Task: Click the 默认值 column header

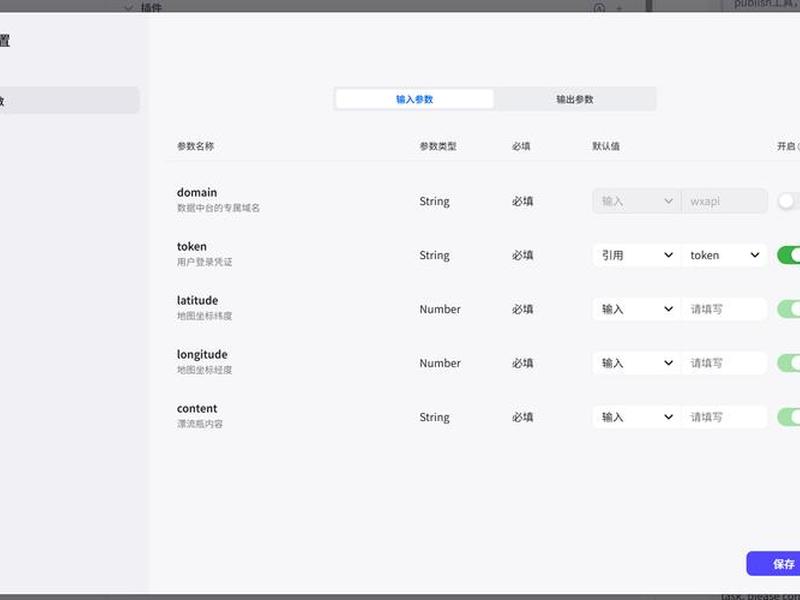Action: (x=606, y=146)
